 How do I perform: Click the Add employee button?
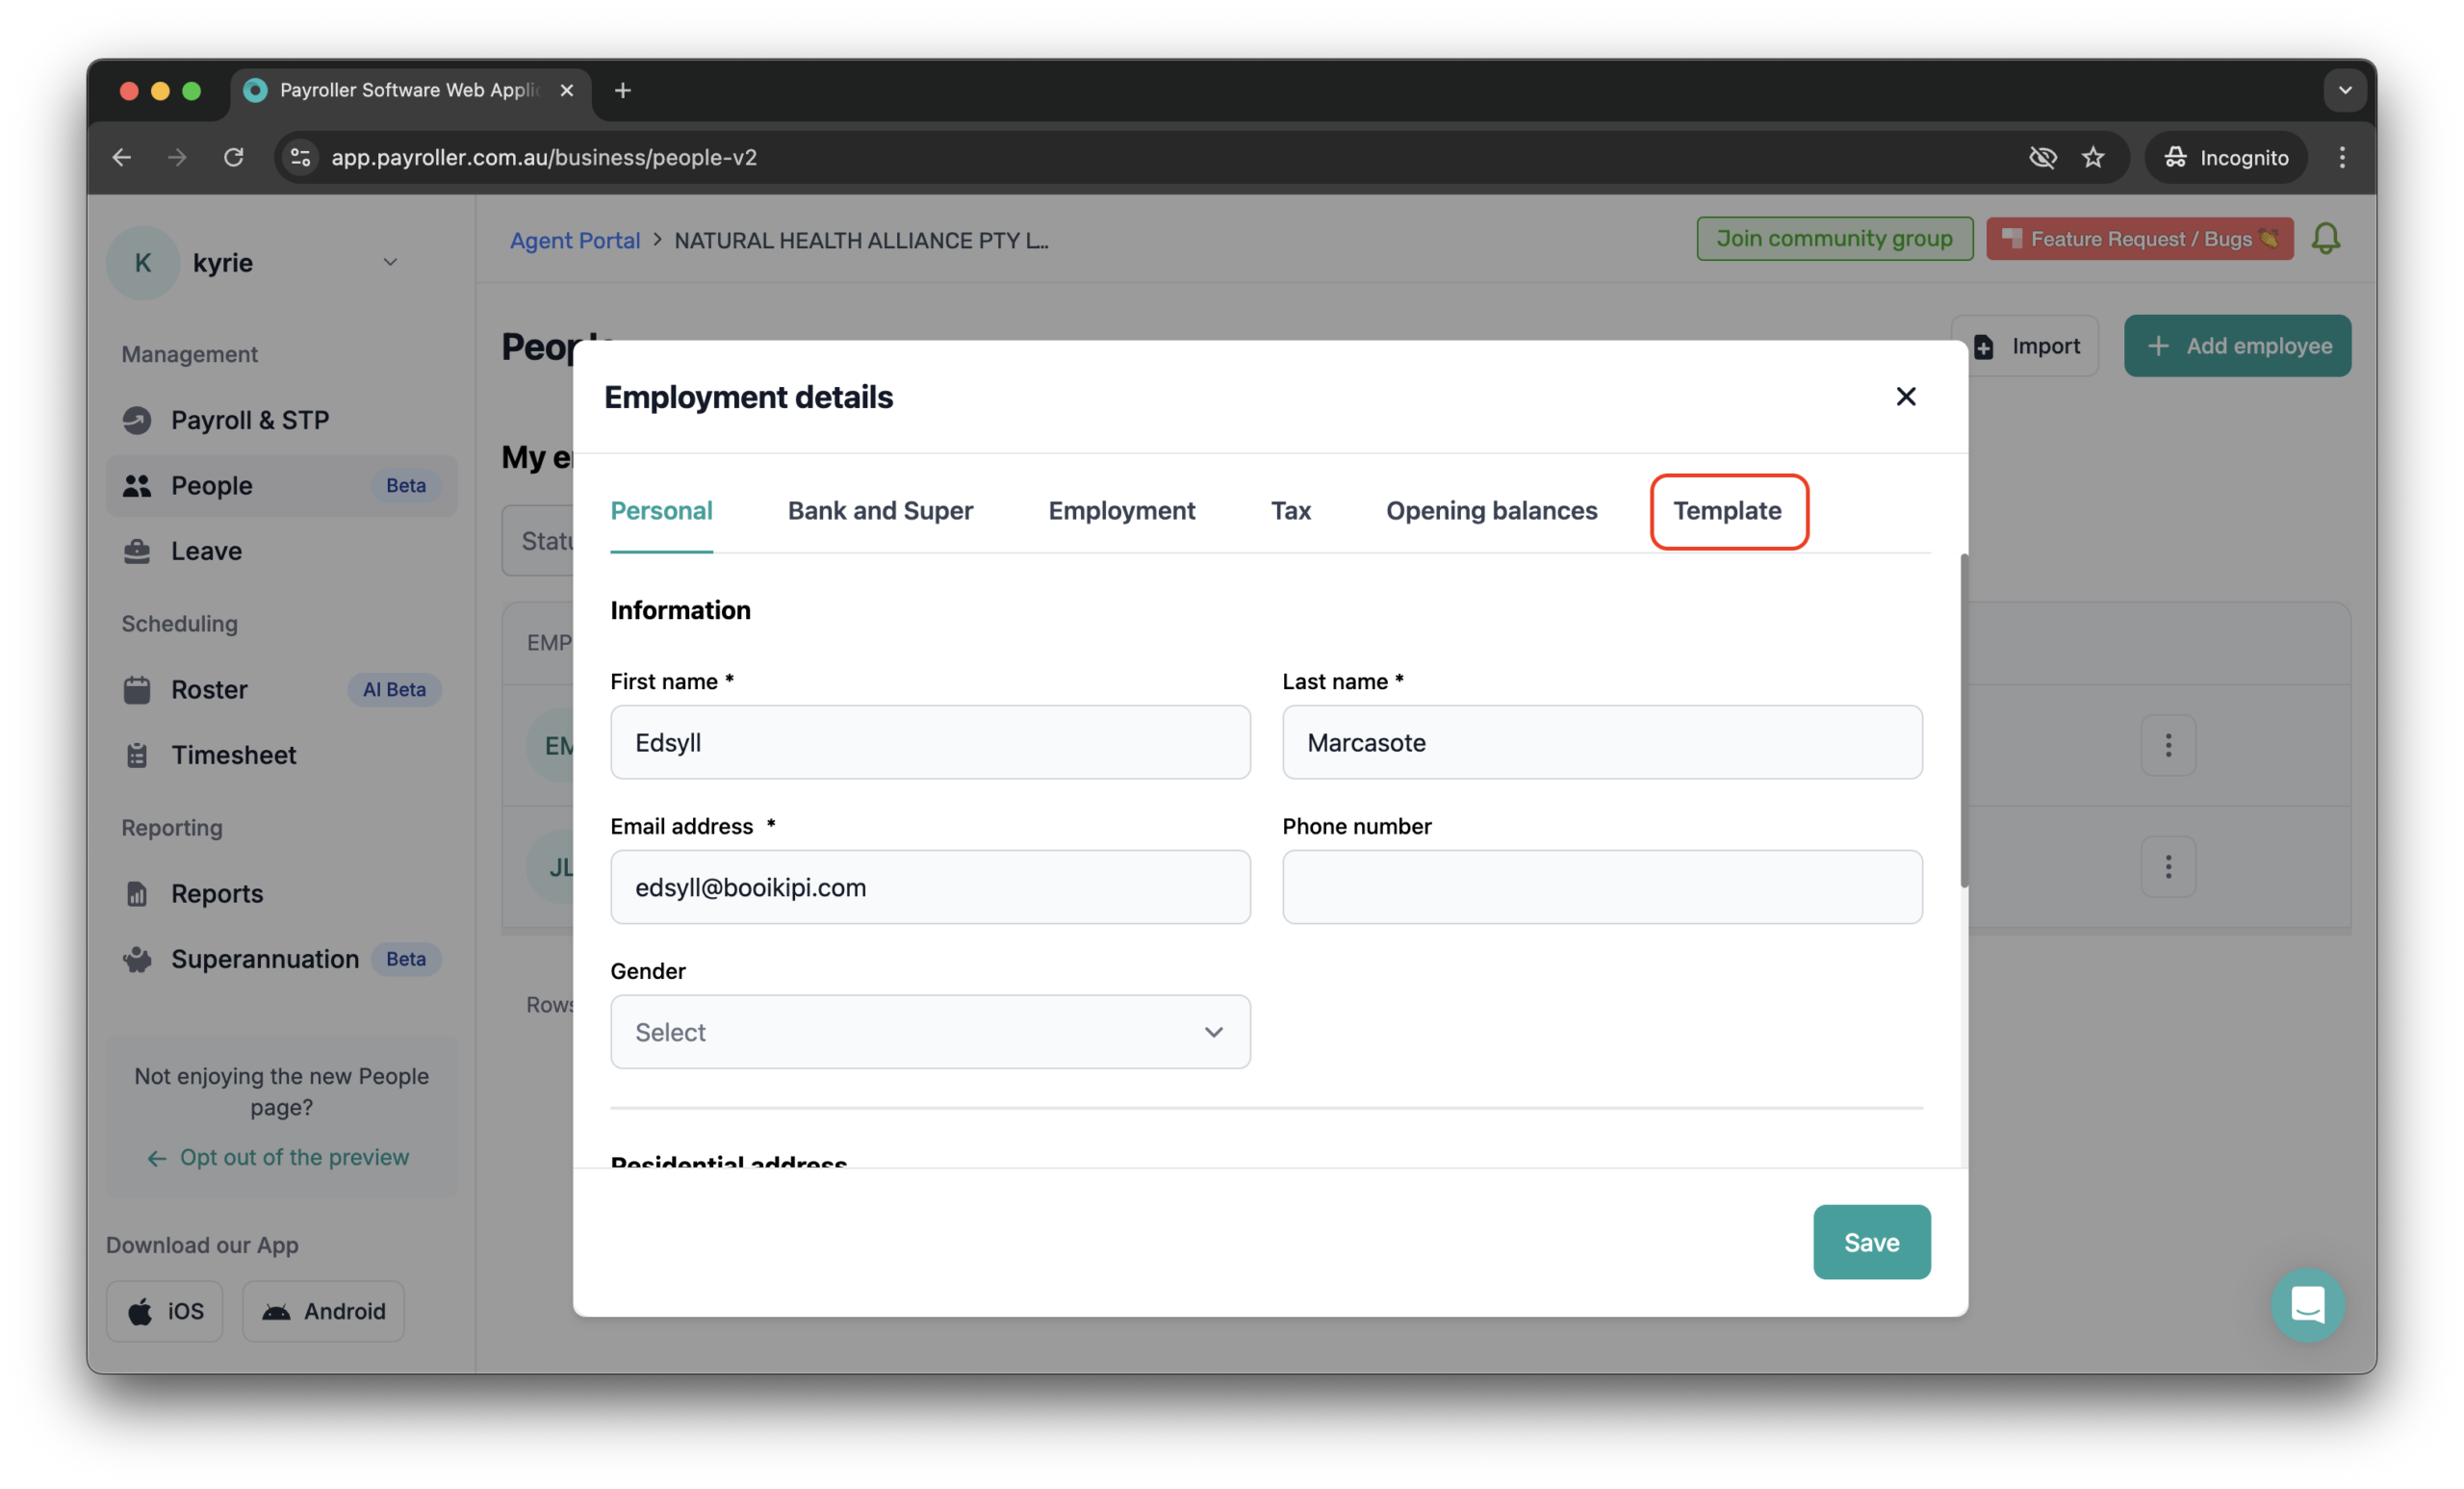pos(2237,346)
